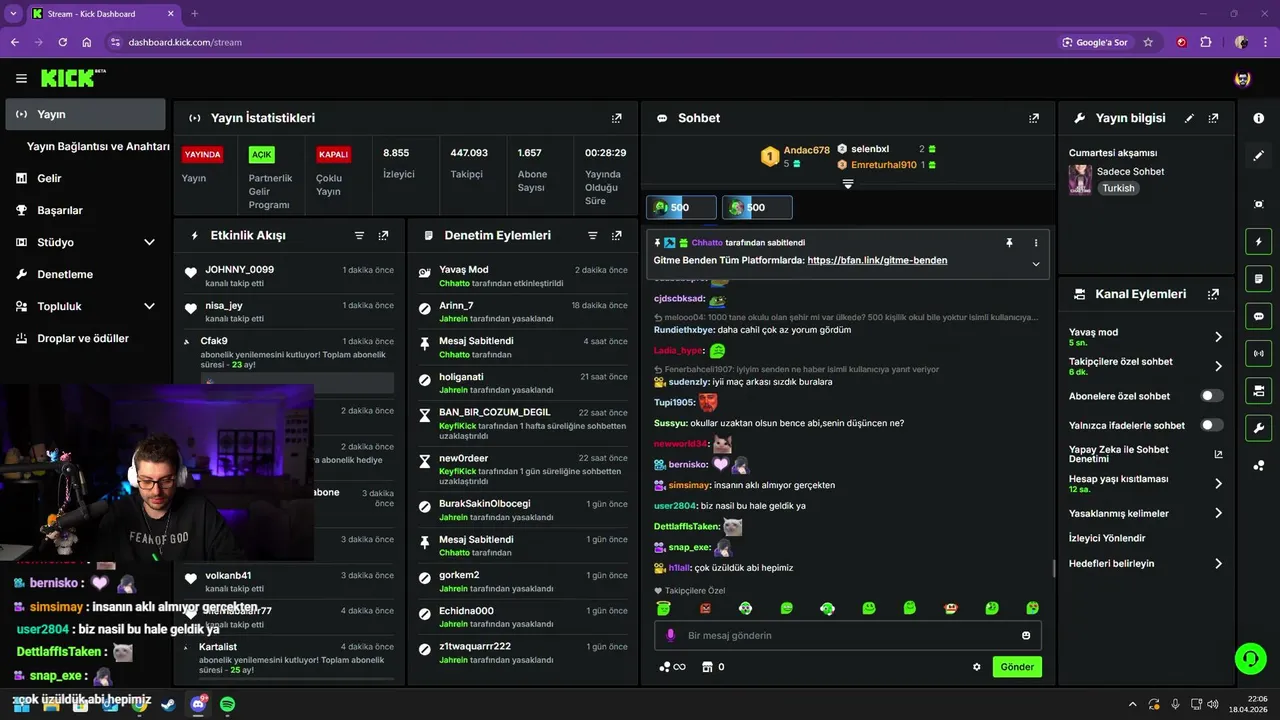The height and width of the screenshot is (720, 1280).
Task: Click the purple microphone icon in the message box
Action: tap(670, 636)
